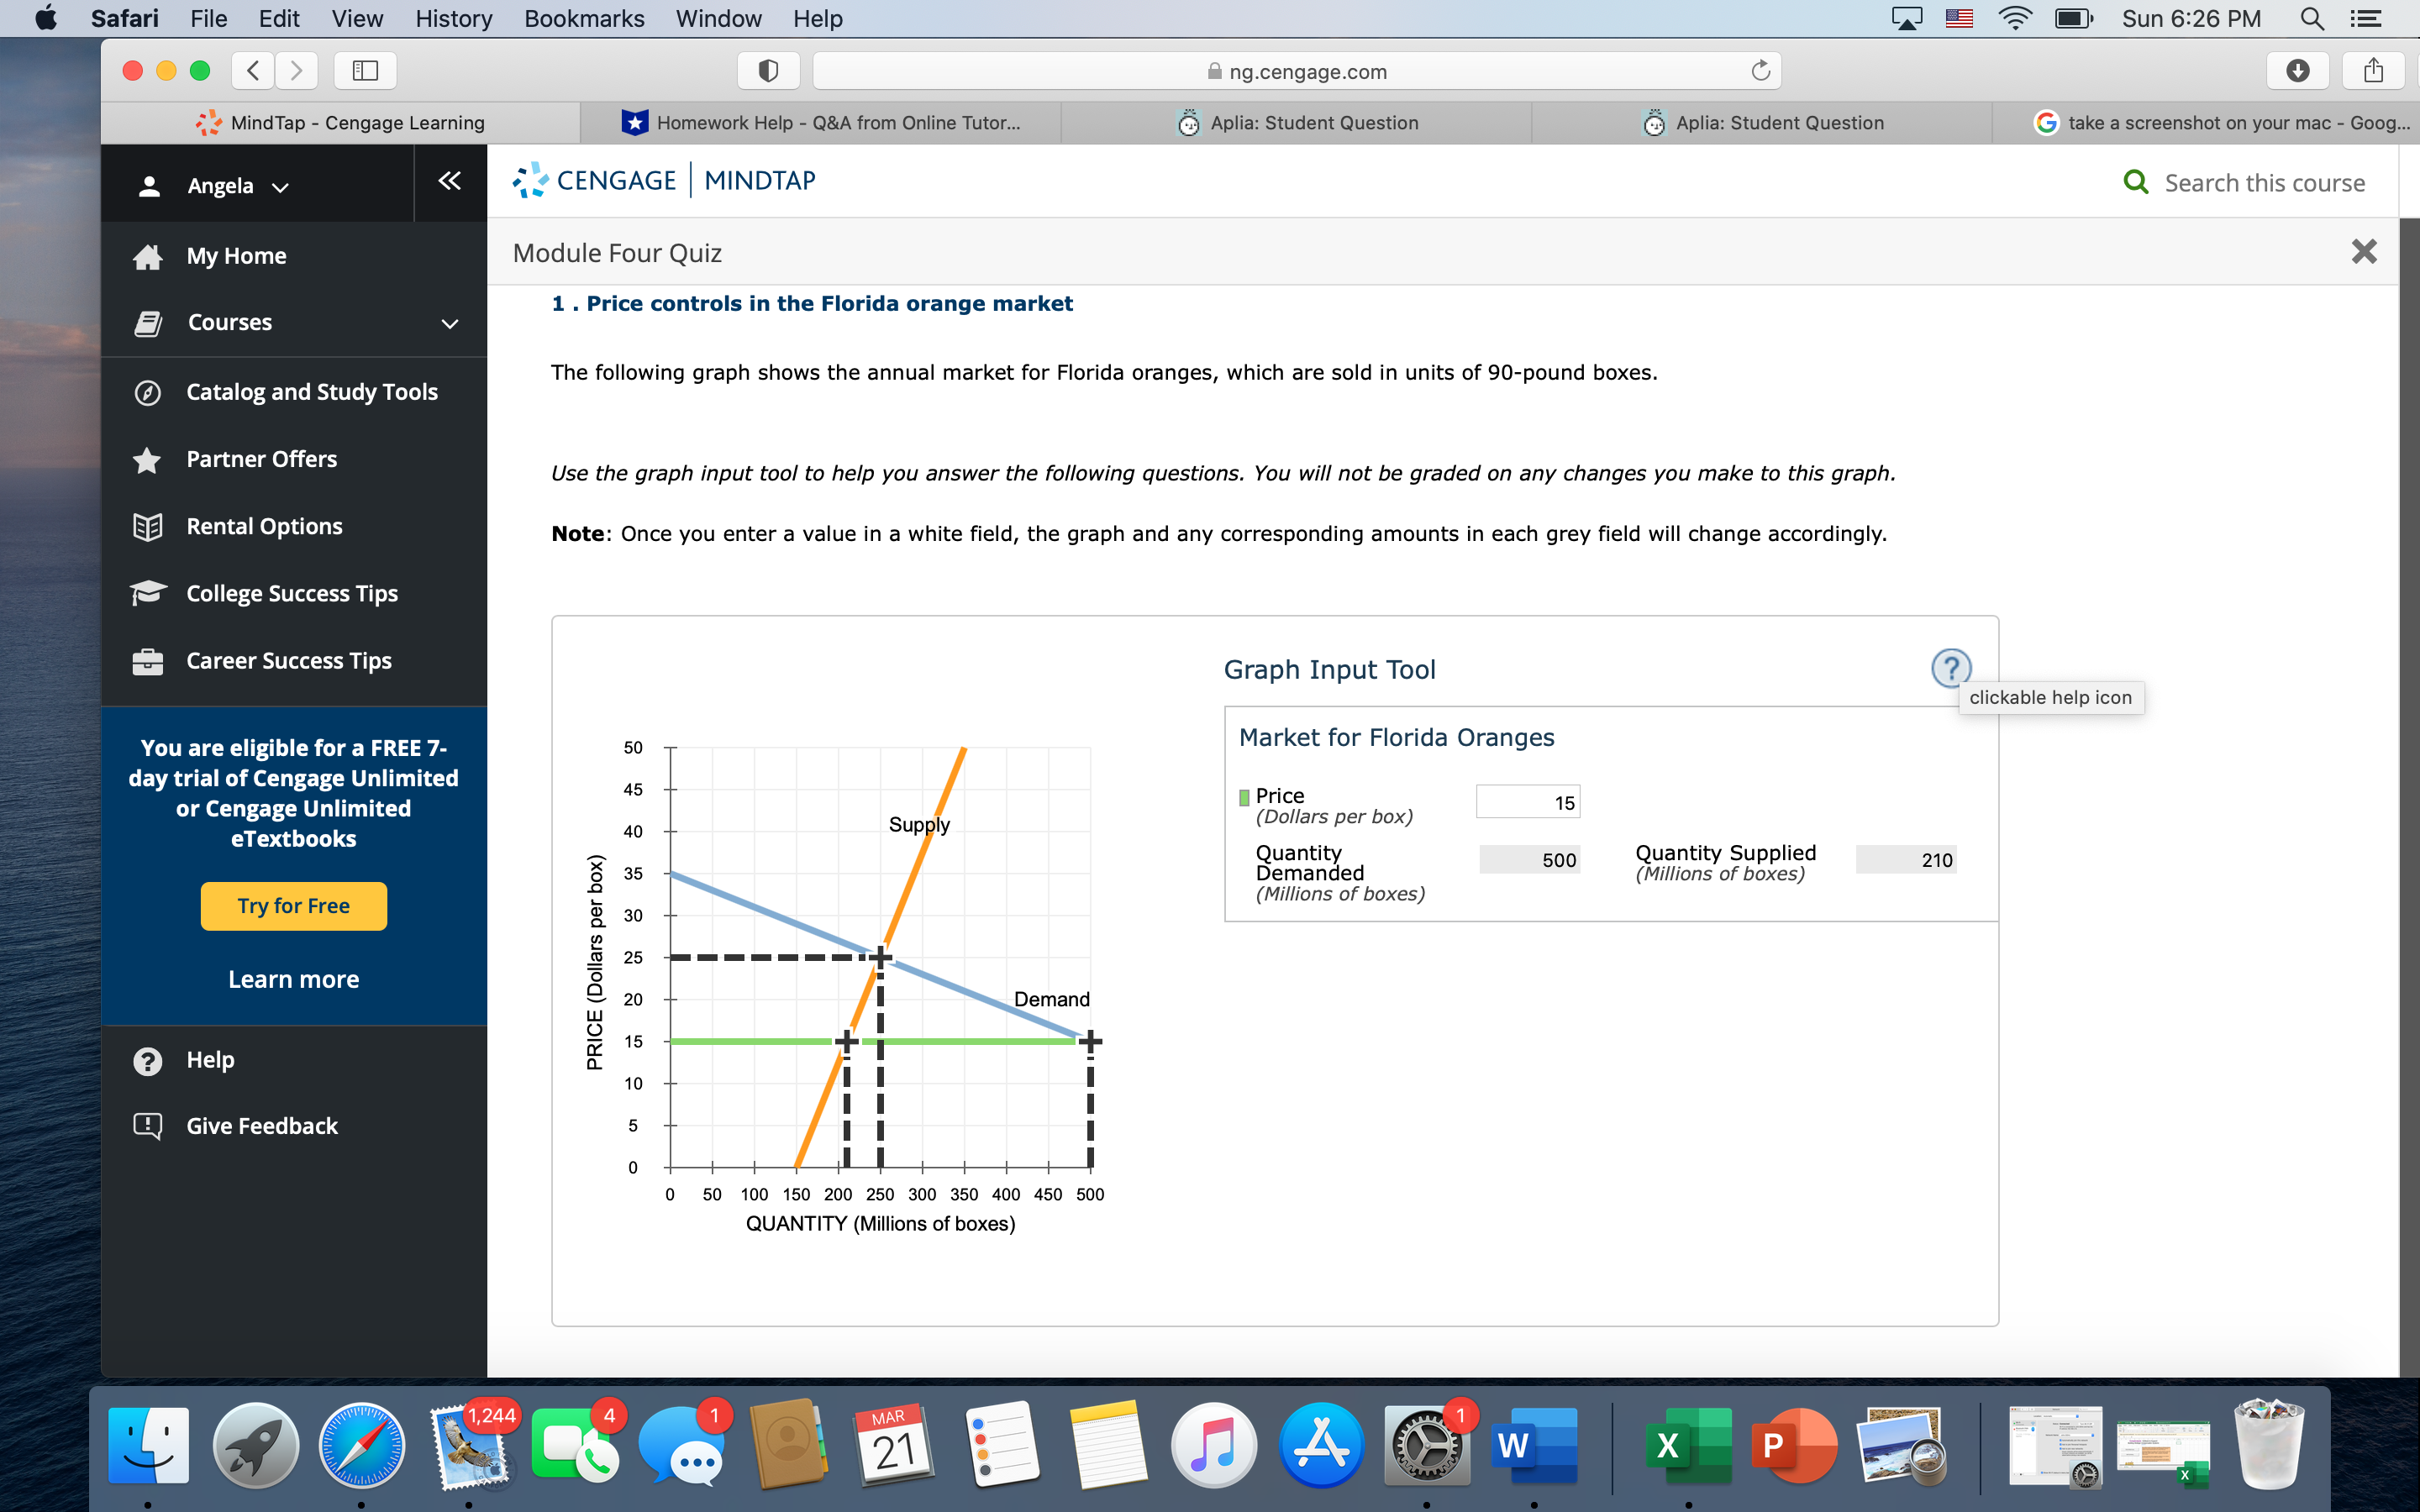2420x1512 pixels.
Task: Select Catalog and Study Tools
Action: [311, 391]
